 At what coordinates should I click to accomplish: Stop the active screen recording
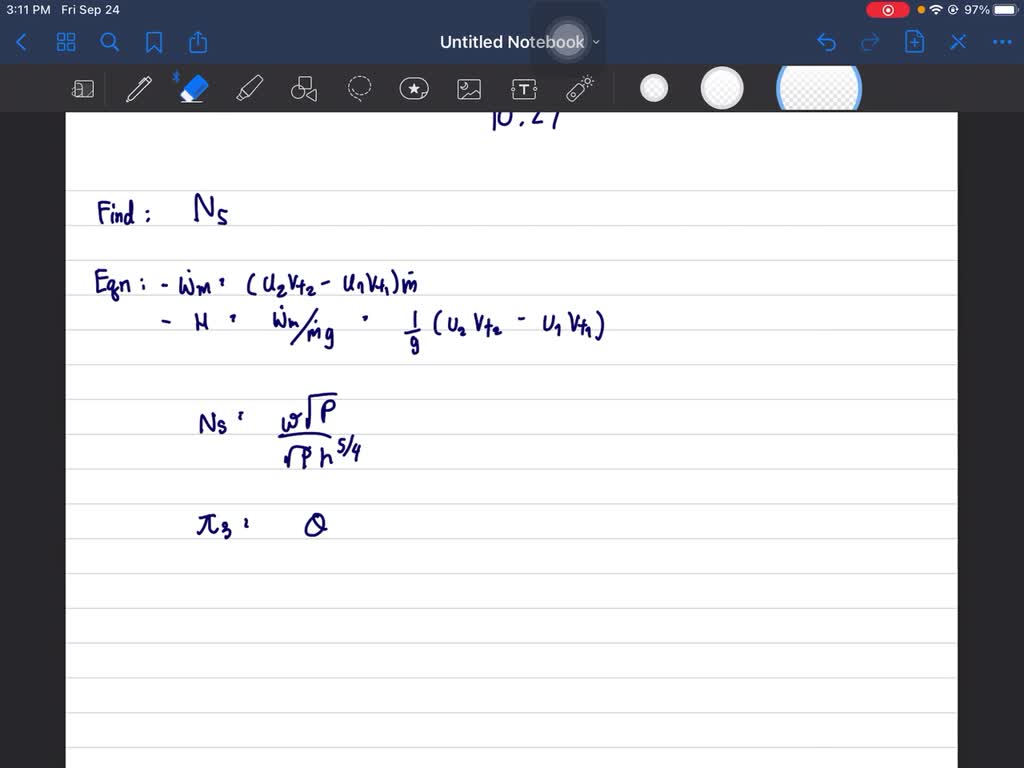tap(888, 9)
